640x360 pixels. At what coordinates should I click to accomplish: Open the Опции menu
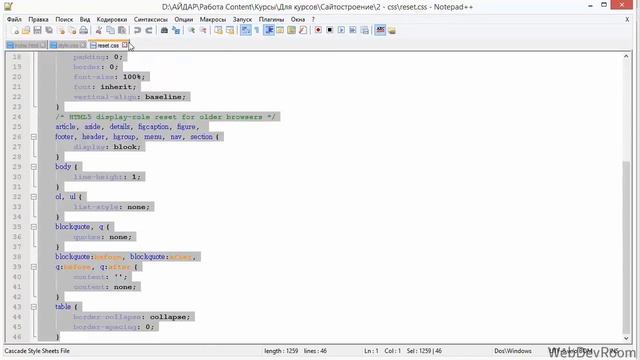point(184,19)
